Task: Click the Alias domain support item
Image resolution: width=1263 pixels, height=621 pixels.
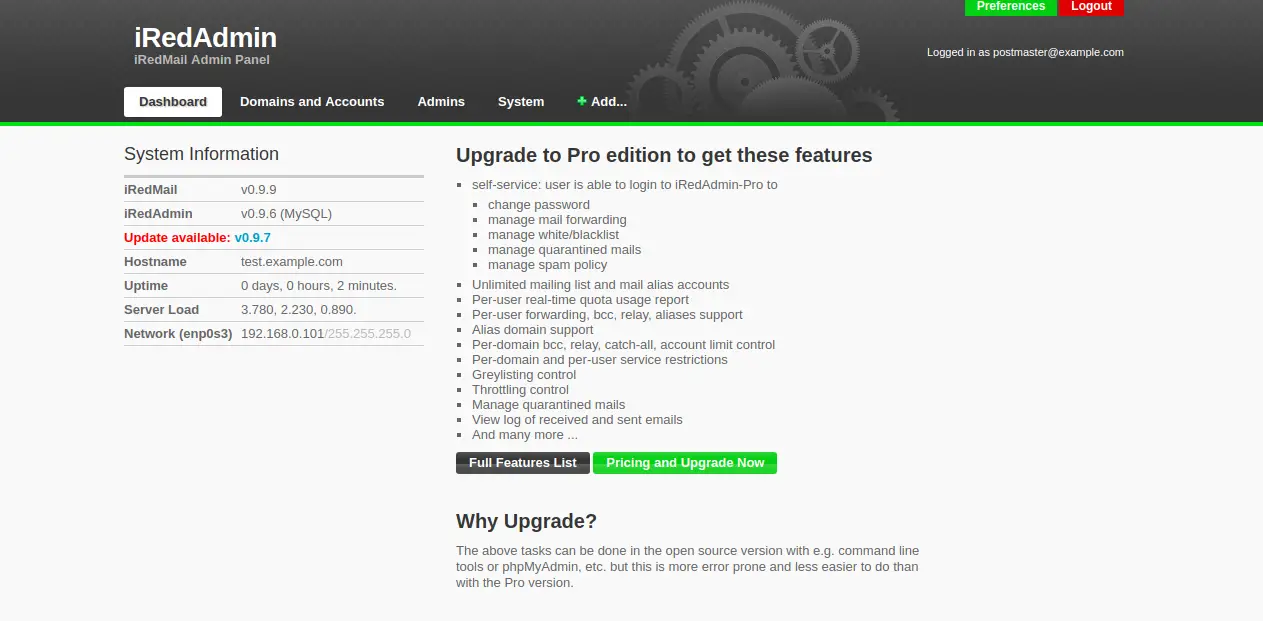Action: point(533,330)
